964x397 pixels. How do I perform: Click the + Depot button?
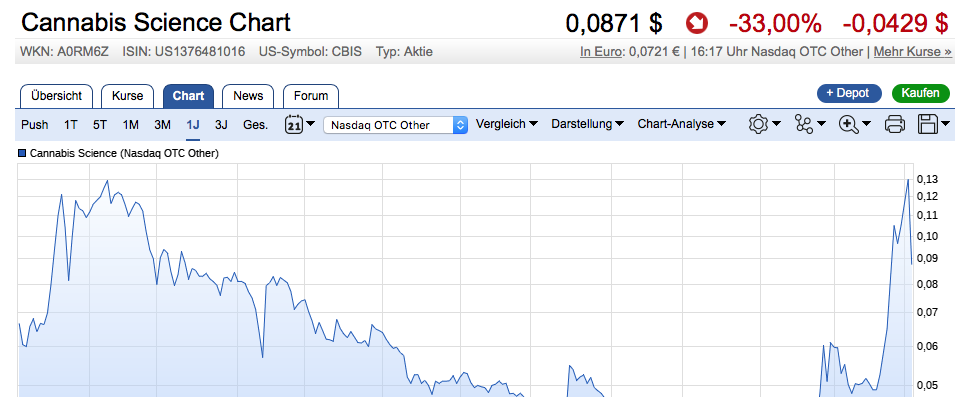tap(849, 93)
